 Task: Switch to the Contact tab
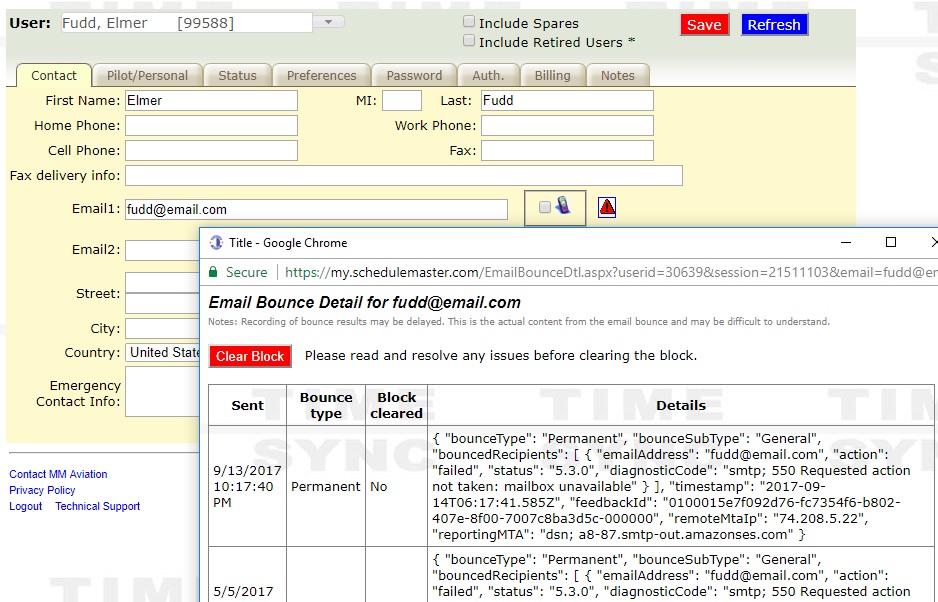click(x=54, y=75)
